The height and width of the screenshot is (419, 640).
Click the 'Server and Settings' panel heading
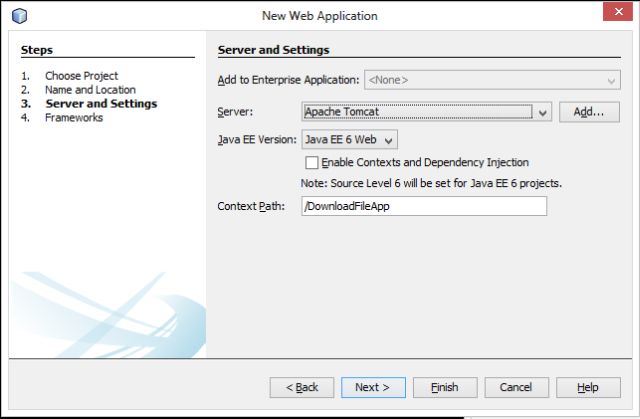point(273,50)
